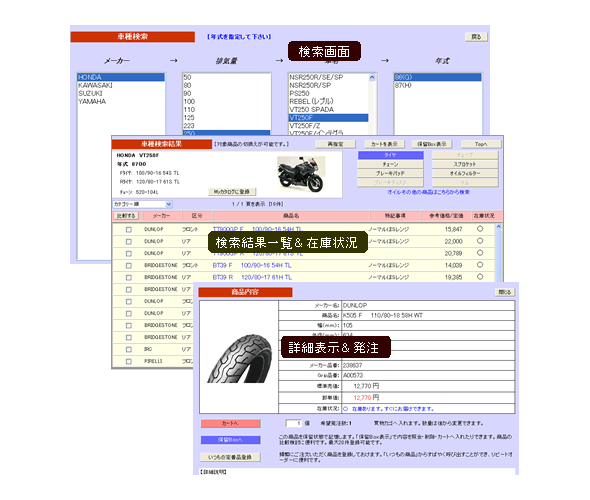The image size is (590, 500).
Task: Click the カートを表示 button
Action: (385, 144)
